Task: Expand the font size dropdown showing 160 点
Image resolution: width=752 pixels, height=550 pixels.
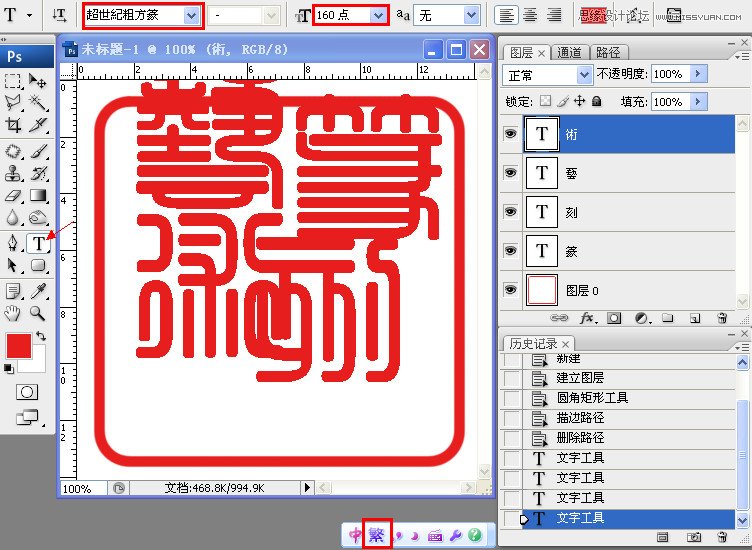Action: [x=350, y=15]
